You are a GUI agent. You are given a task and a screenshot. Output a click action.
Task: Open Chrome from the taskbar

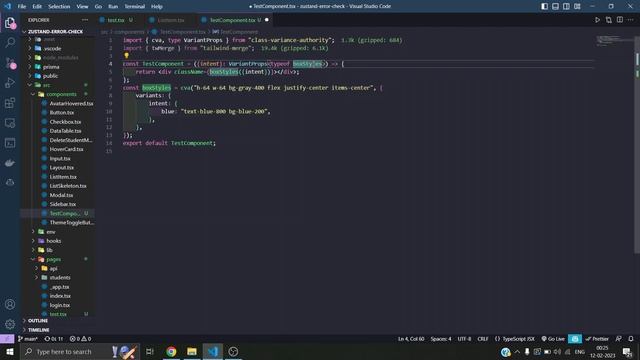[x=171, y=351]
